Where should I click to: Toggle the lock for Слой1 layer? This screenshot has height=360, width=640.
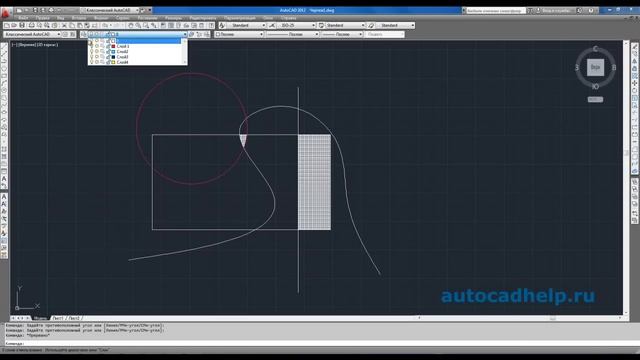[x=108, y=46]
